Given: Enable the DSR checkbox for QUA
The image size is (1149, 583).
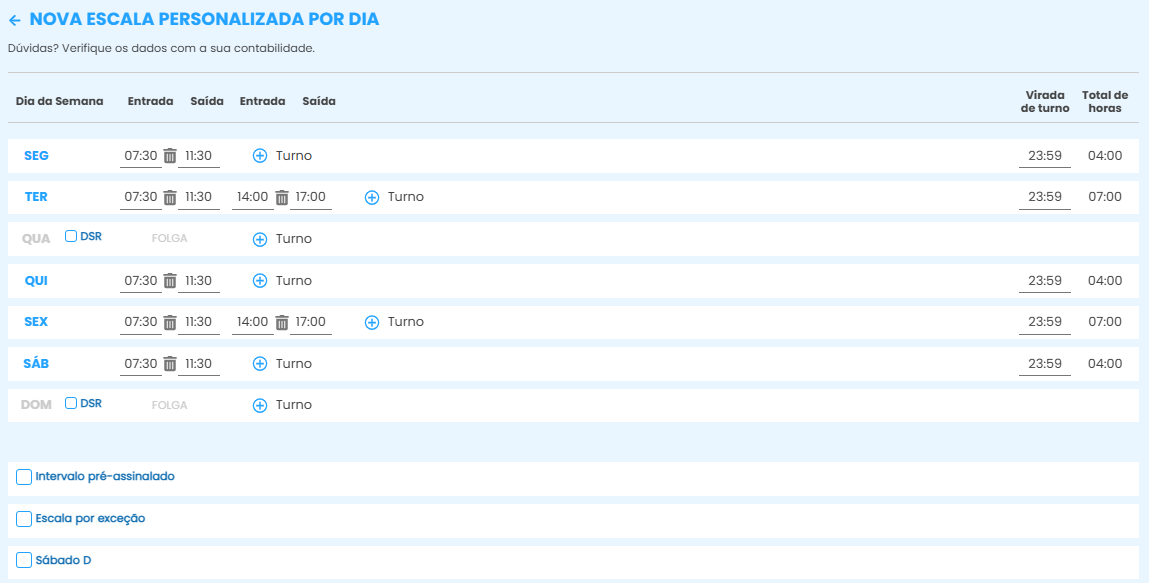Looking at the screenshot, I should [71, 236].
